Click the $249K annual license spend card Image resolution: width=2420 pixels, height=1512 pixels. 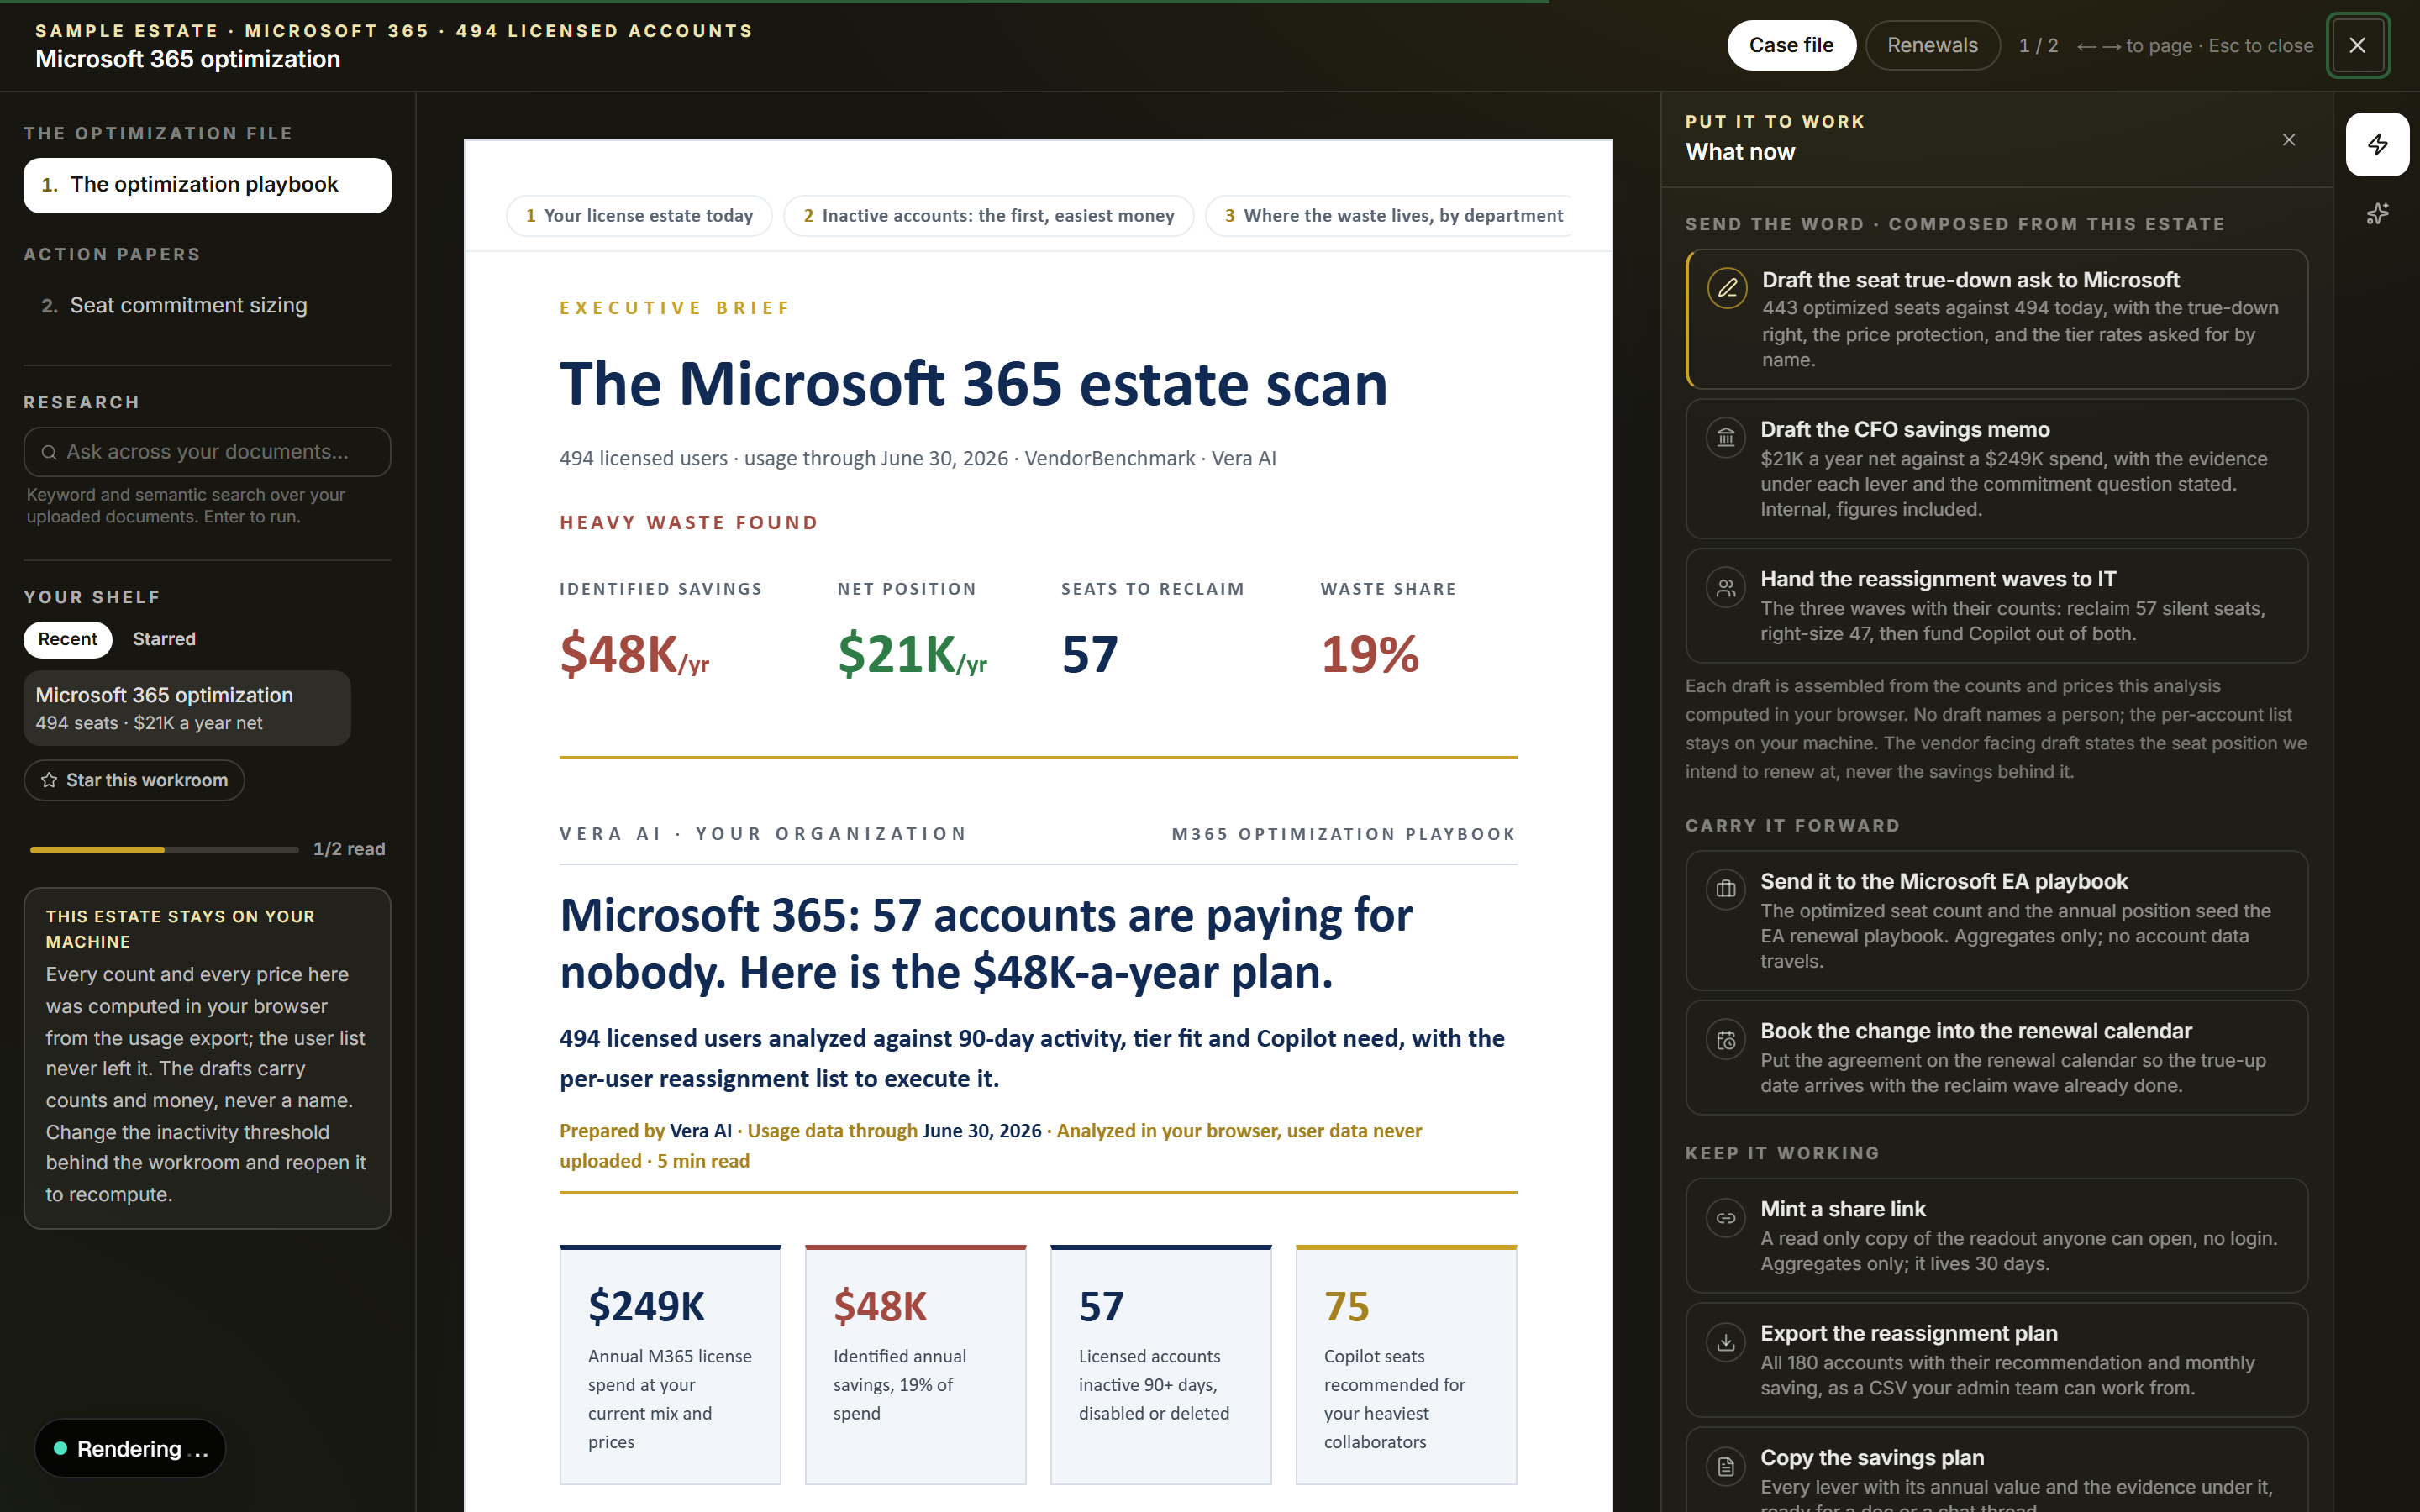(x=670, y=1365)
